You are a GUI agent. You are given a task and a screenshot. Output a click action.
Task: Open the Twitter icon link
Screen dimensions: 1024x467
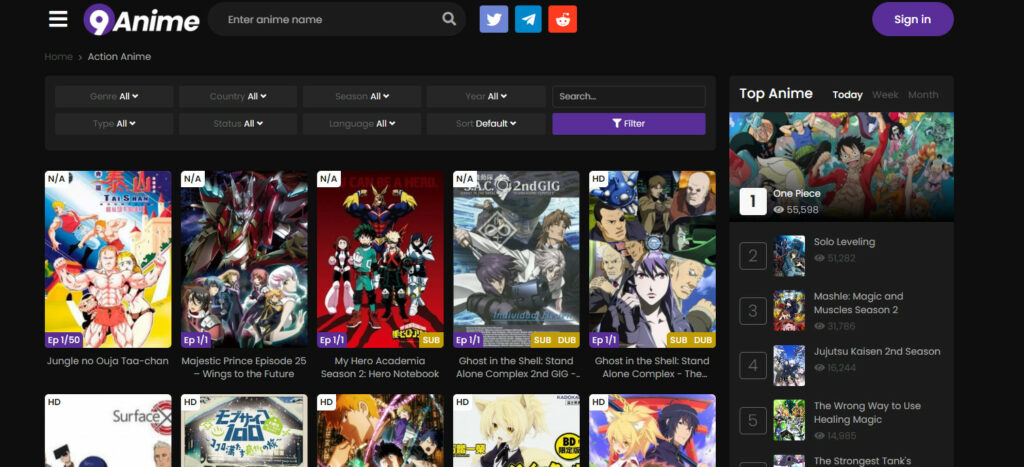click(494, 19)
